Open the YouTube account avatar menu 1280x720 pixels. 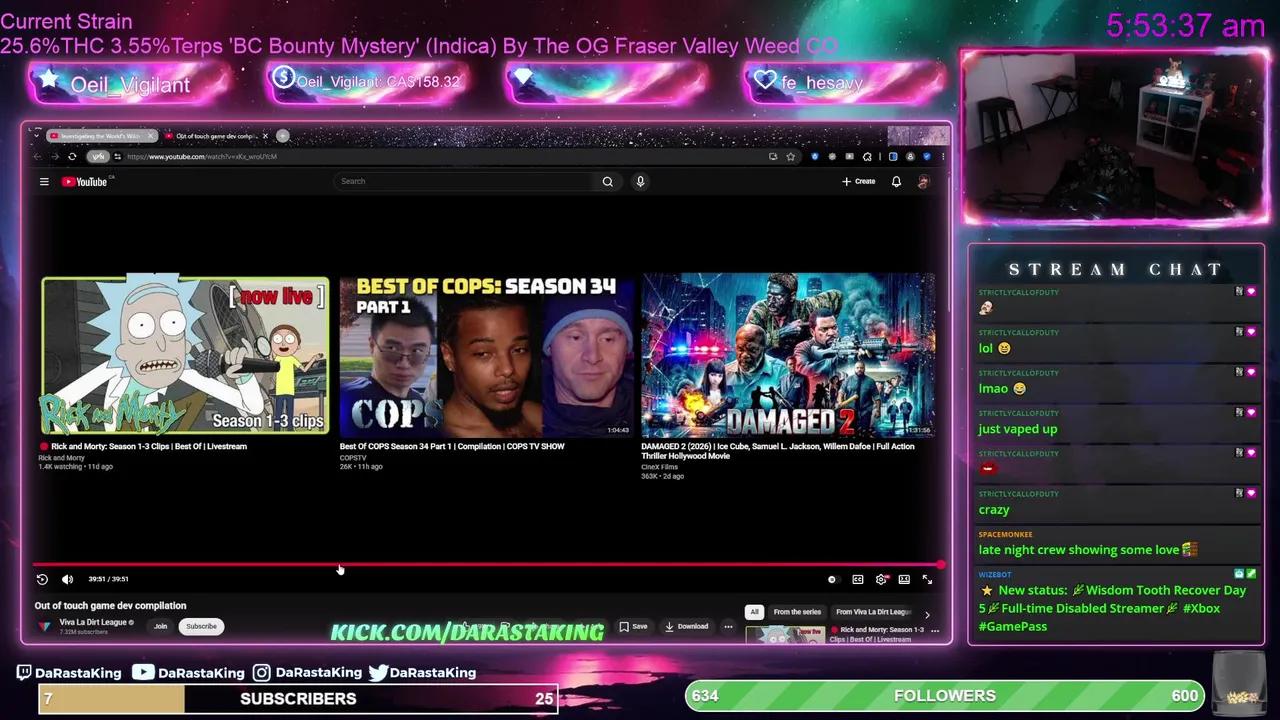(x=923, y=181)
